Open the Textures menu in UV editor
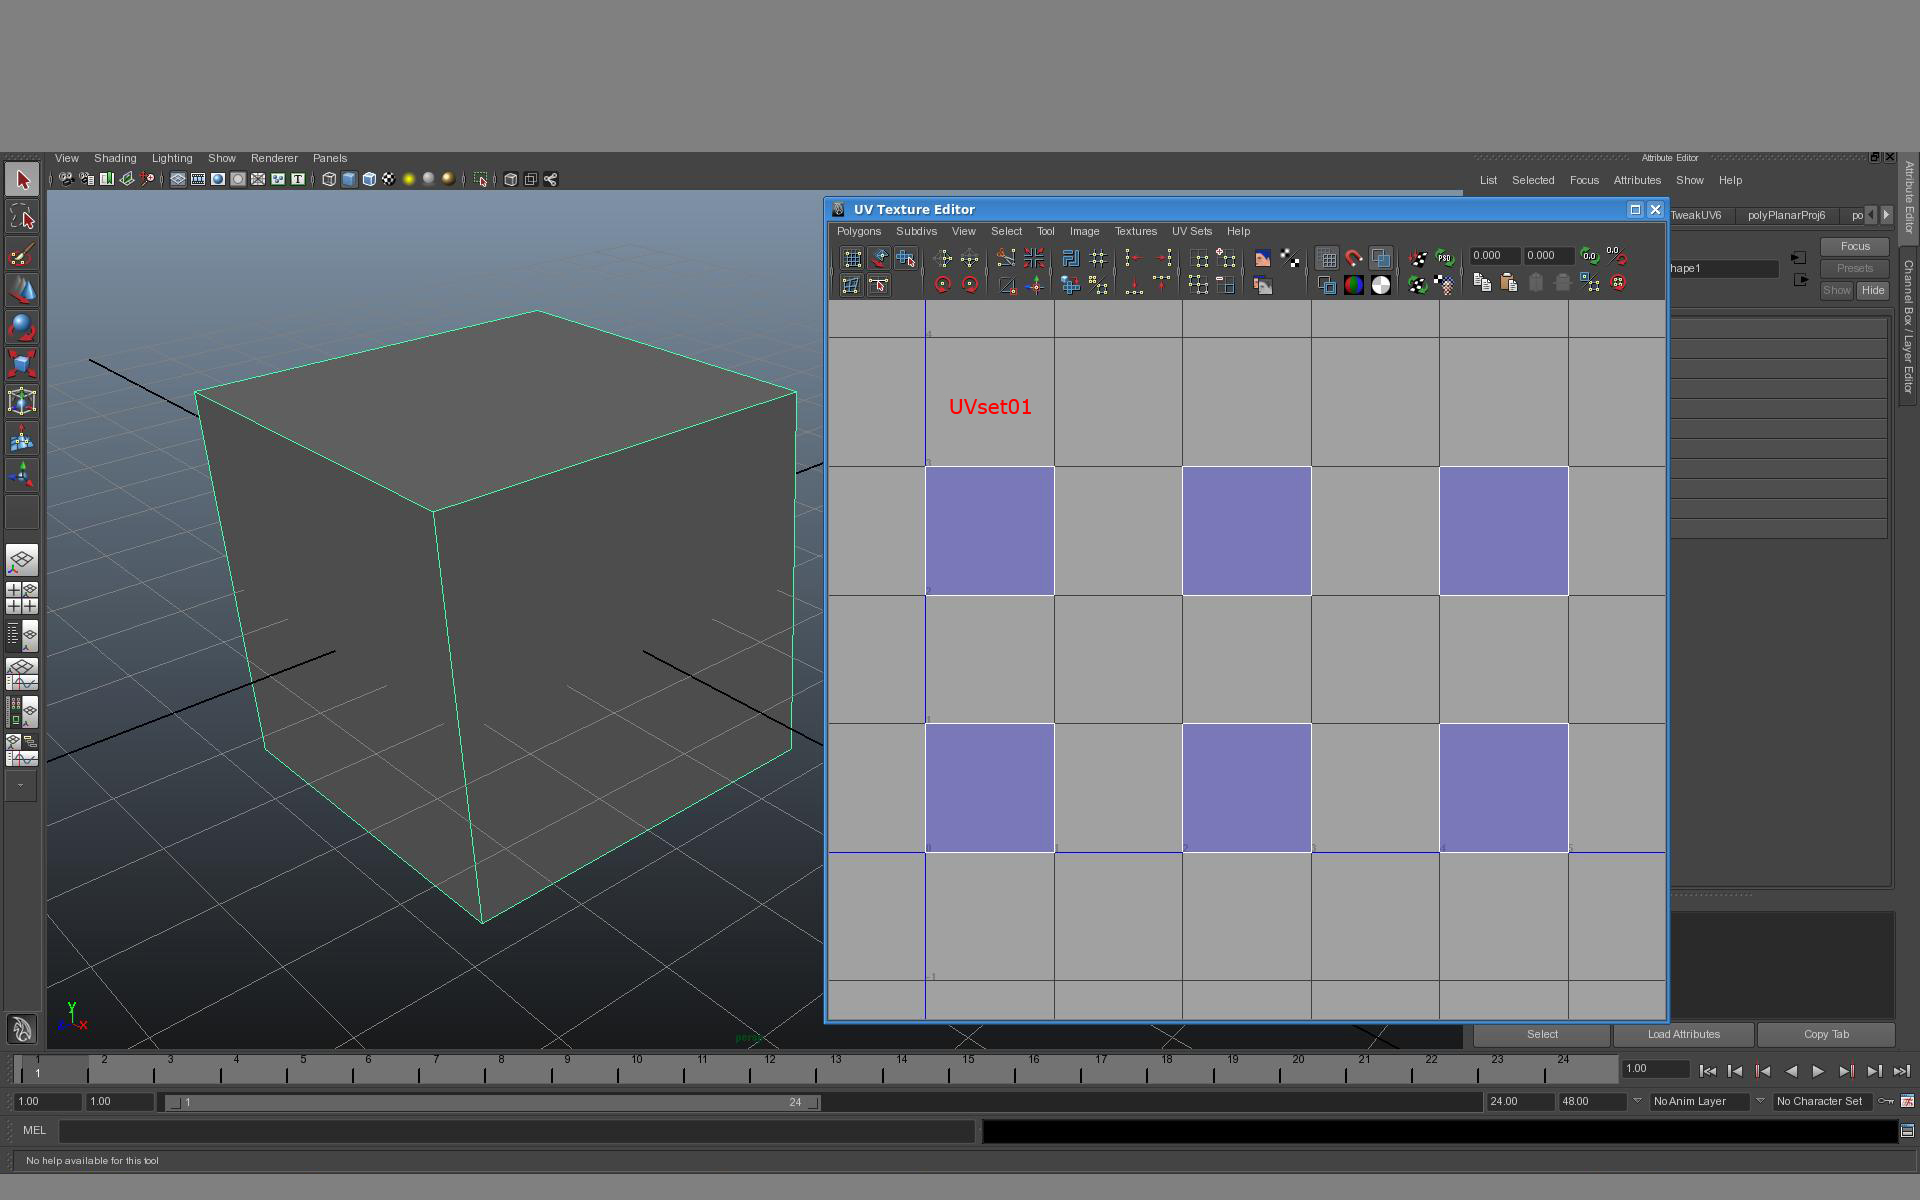 click(x=1136, y=231)
